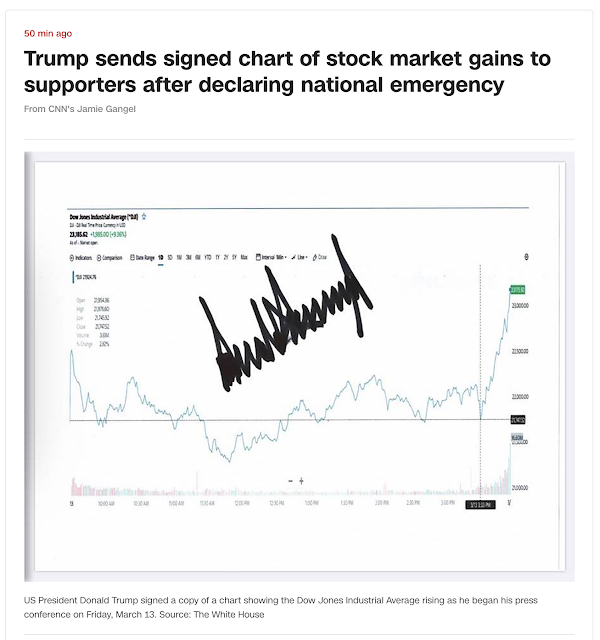Viewport: 600px width, 640px height.
Task: Click the star icon beside Dow Jones title
Action: pos(146,215)
